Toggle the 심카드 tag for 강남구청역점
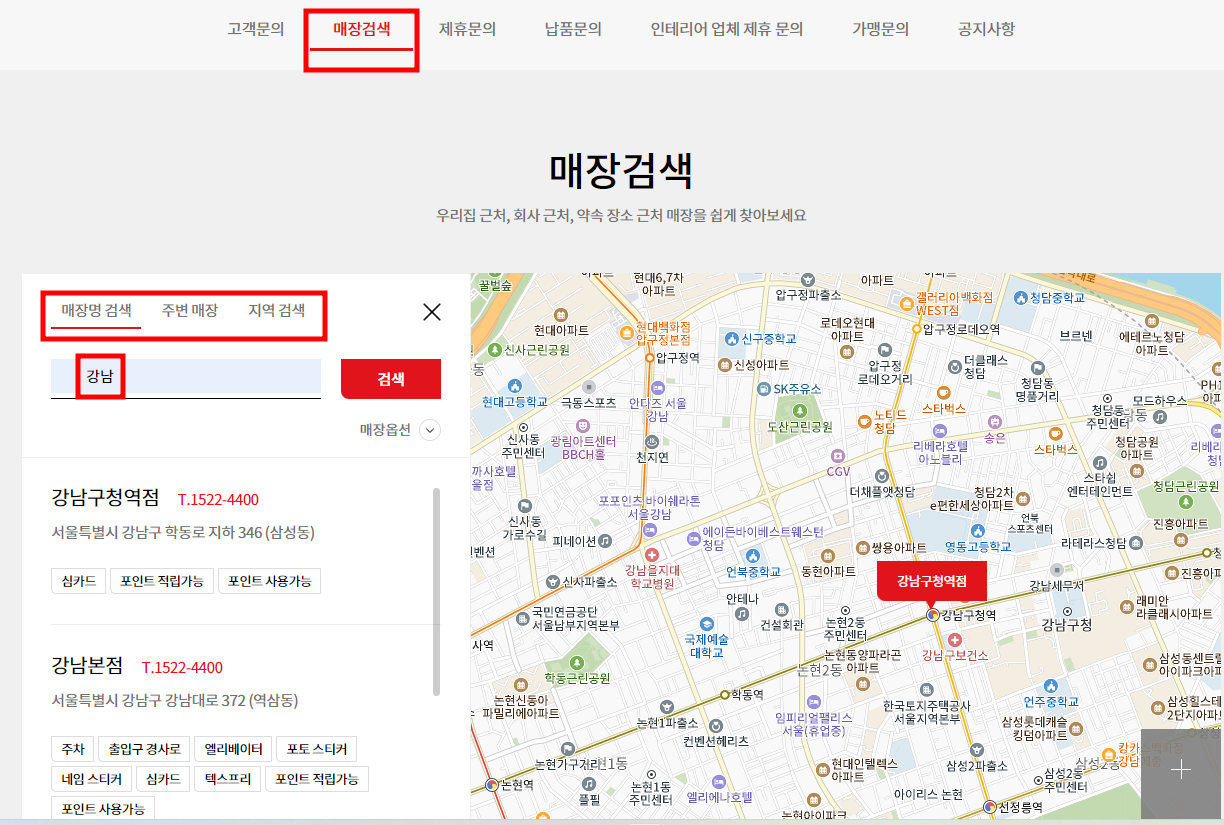The height and width of the screenshot is (825, 1224). click(78, 580)
